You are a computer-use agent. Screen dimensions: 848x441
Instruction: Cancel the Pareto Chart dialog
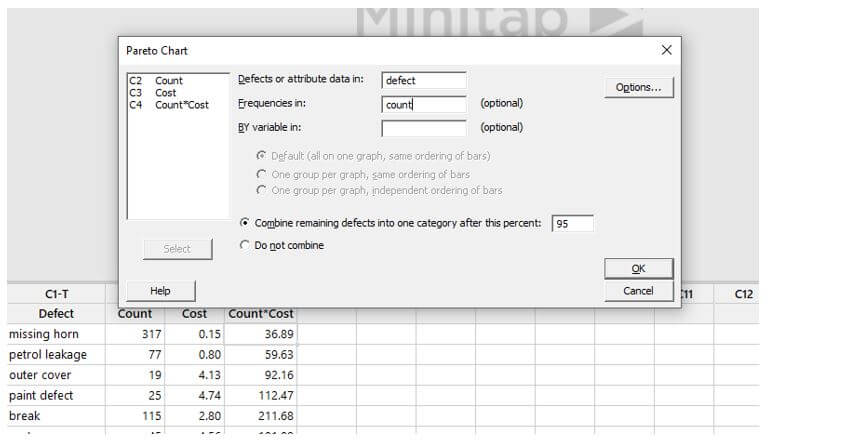[638, 291]
